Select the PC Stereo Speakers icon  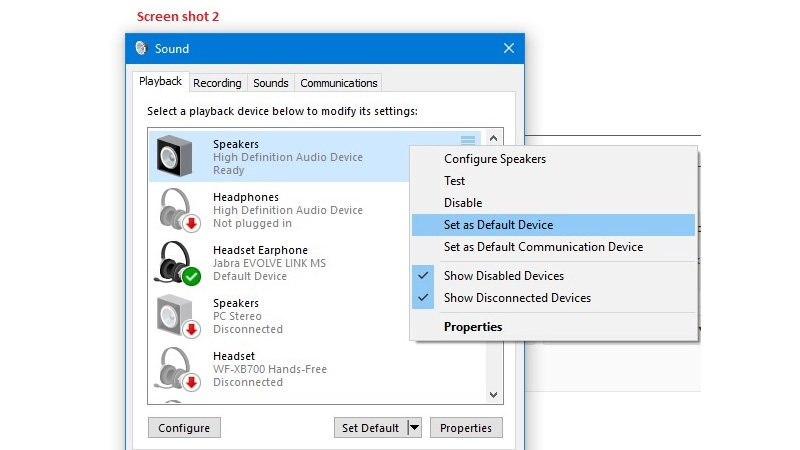(179, 316)
